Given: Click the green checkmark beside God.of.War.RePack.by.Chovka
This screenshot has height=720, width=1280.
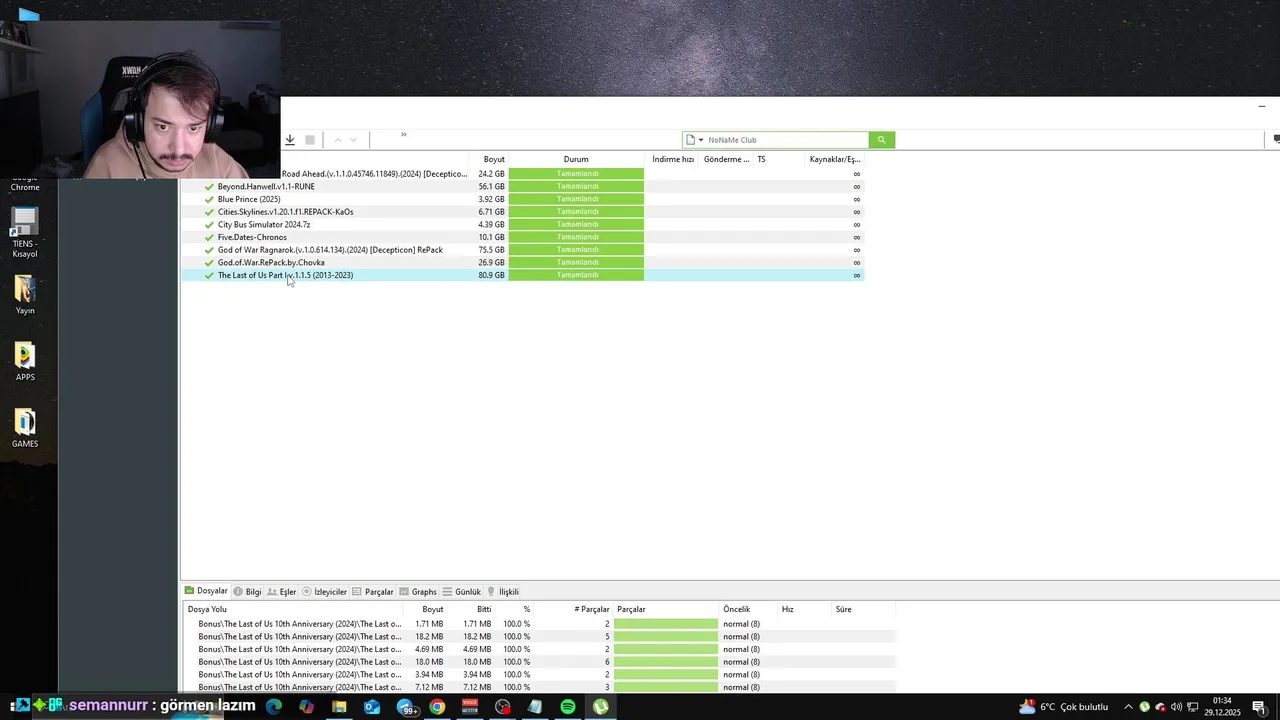Looking at the screenshot, I should tap(209, 263).
